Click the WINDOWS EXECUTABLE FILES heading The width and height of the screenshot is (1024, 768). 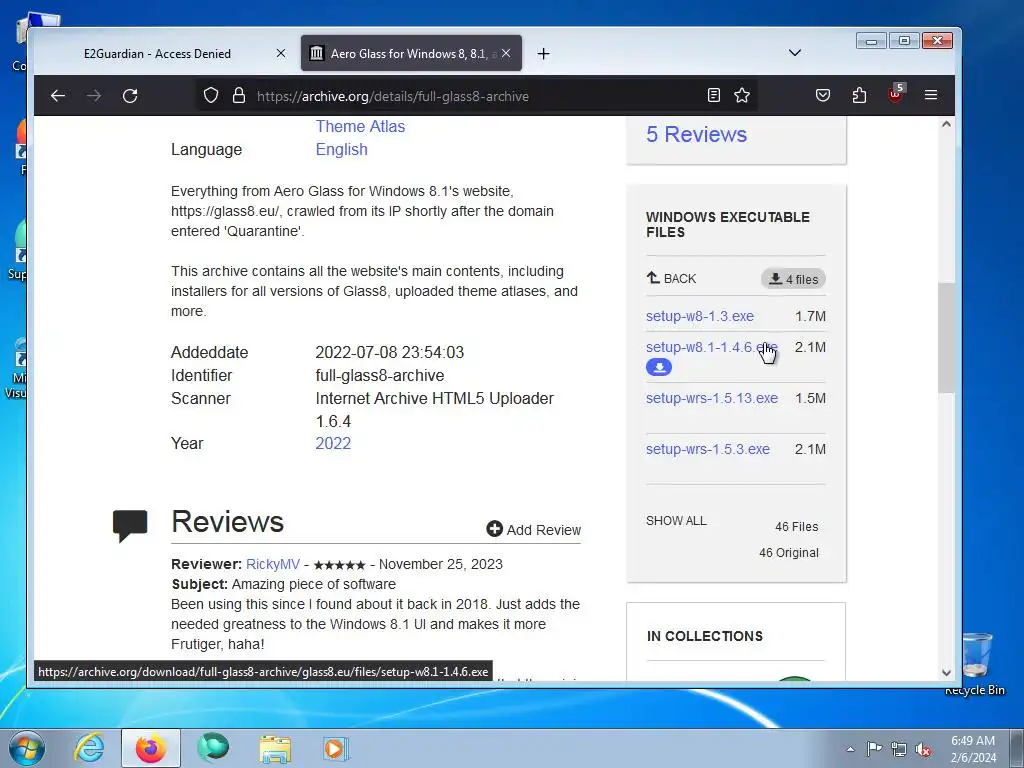(x=728, y=225)
